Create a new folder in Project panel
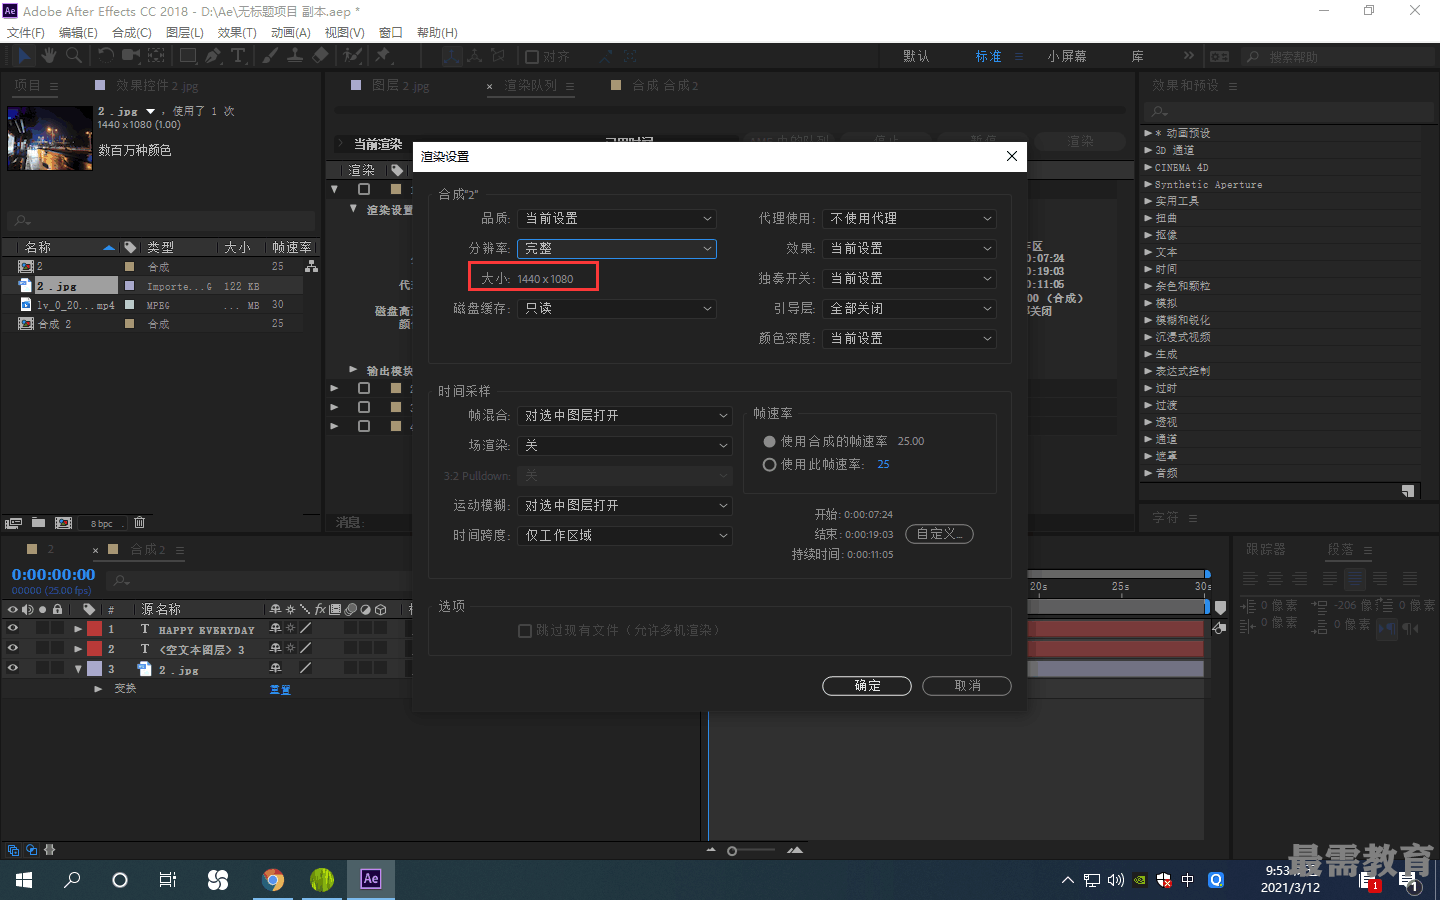The image size is (1440, 900). pos(38,523)
